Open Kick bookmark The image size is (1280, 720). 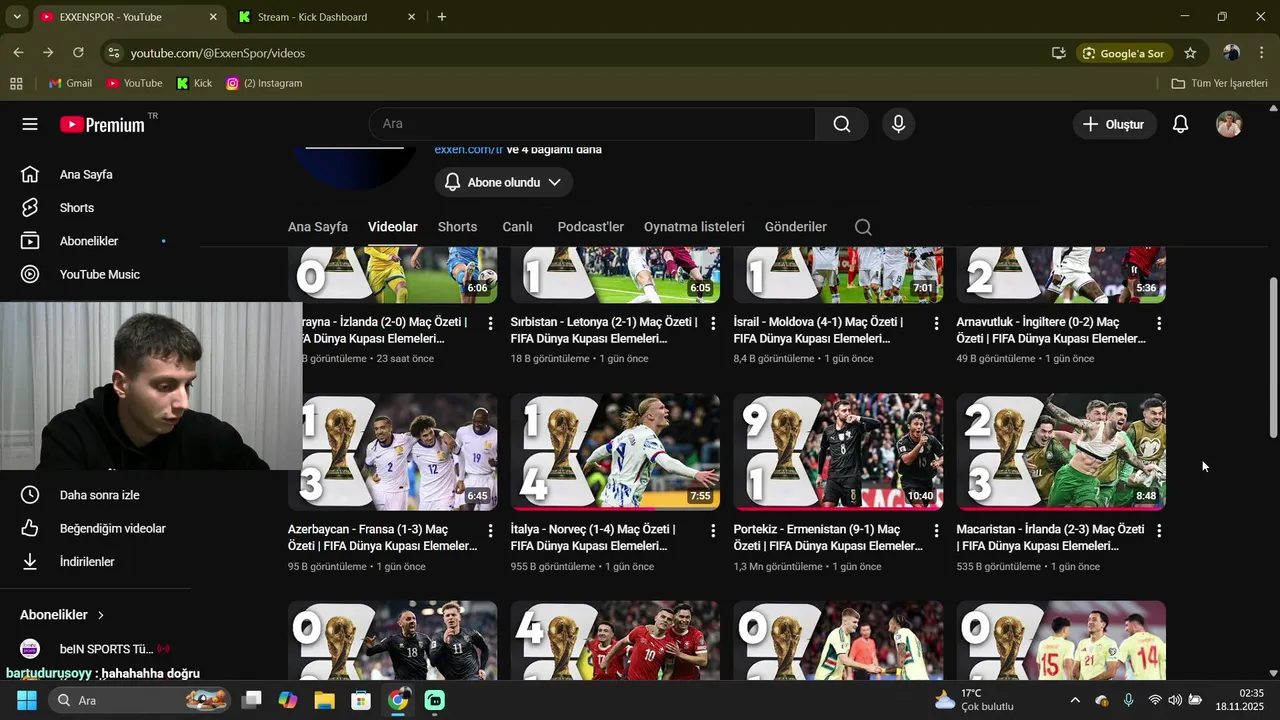tap(194, 83)
